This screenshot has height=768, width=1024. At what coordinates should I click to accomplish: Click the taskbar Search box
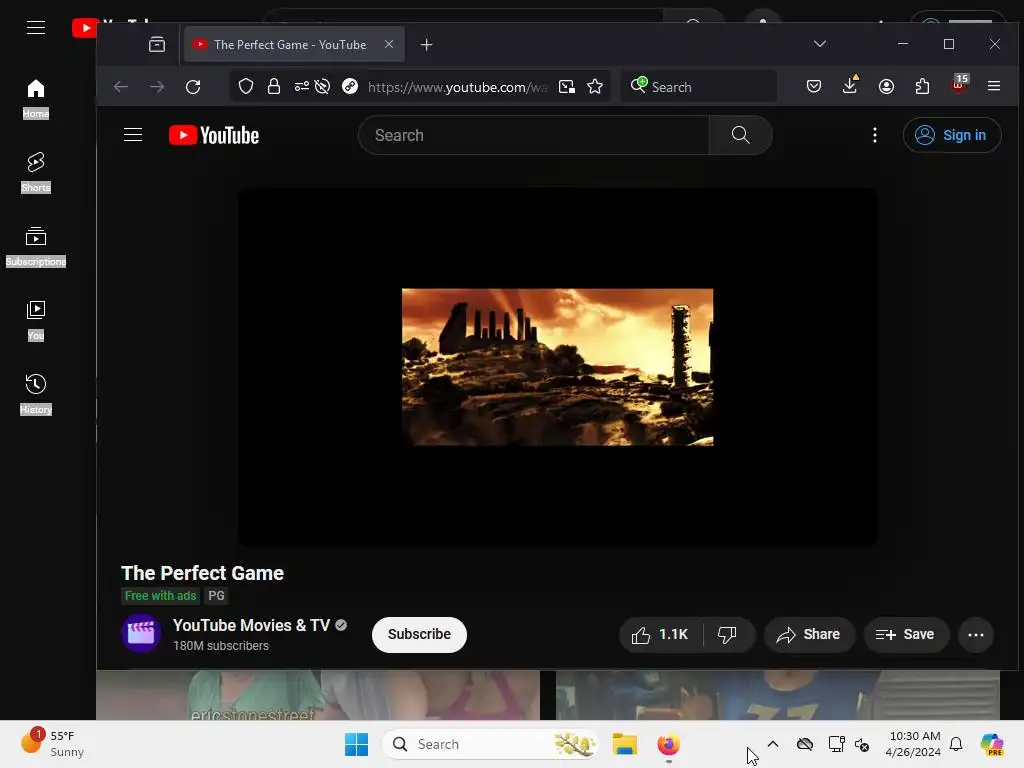pos(490,744)
